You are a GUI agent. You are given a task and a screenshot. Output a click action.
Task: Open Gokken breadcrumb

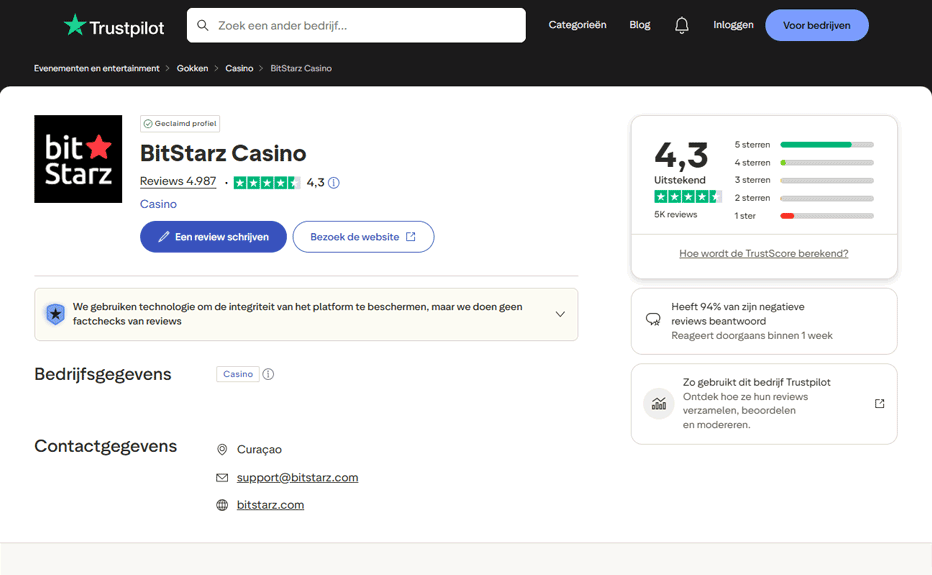click(193, 68)
